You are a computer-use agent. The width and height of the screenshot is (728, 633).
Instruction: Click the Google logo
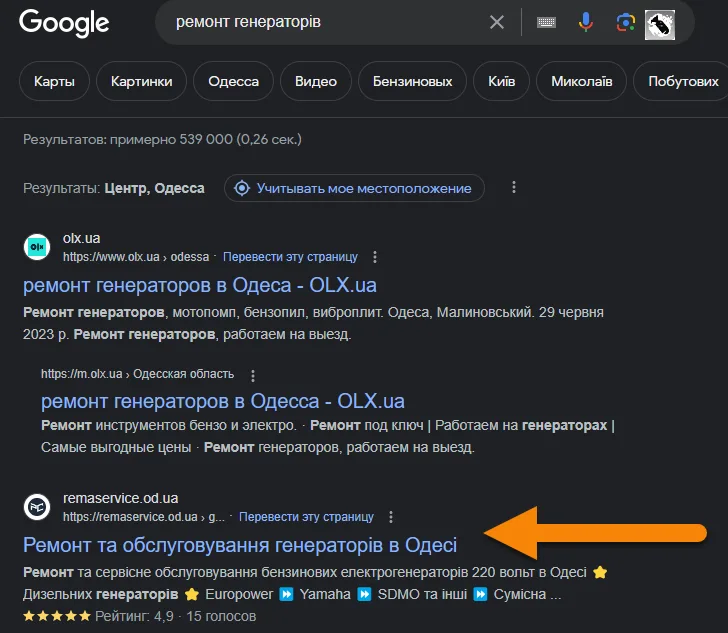[64, 23]
